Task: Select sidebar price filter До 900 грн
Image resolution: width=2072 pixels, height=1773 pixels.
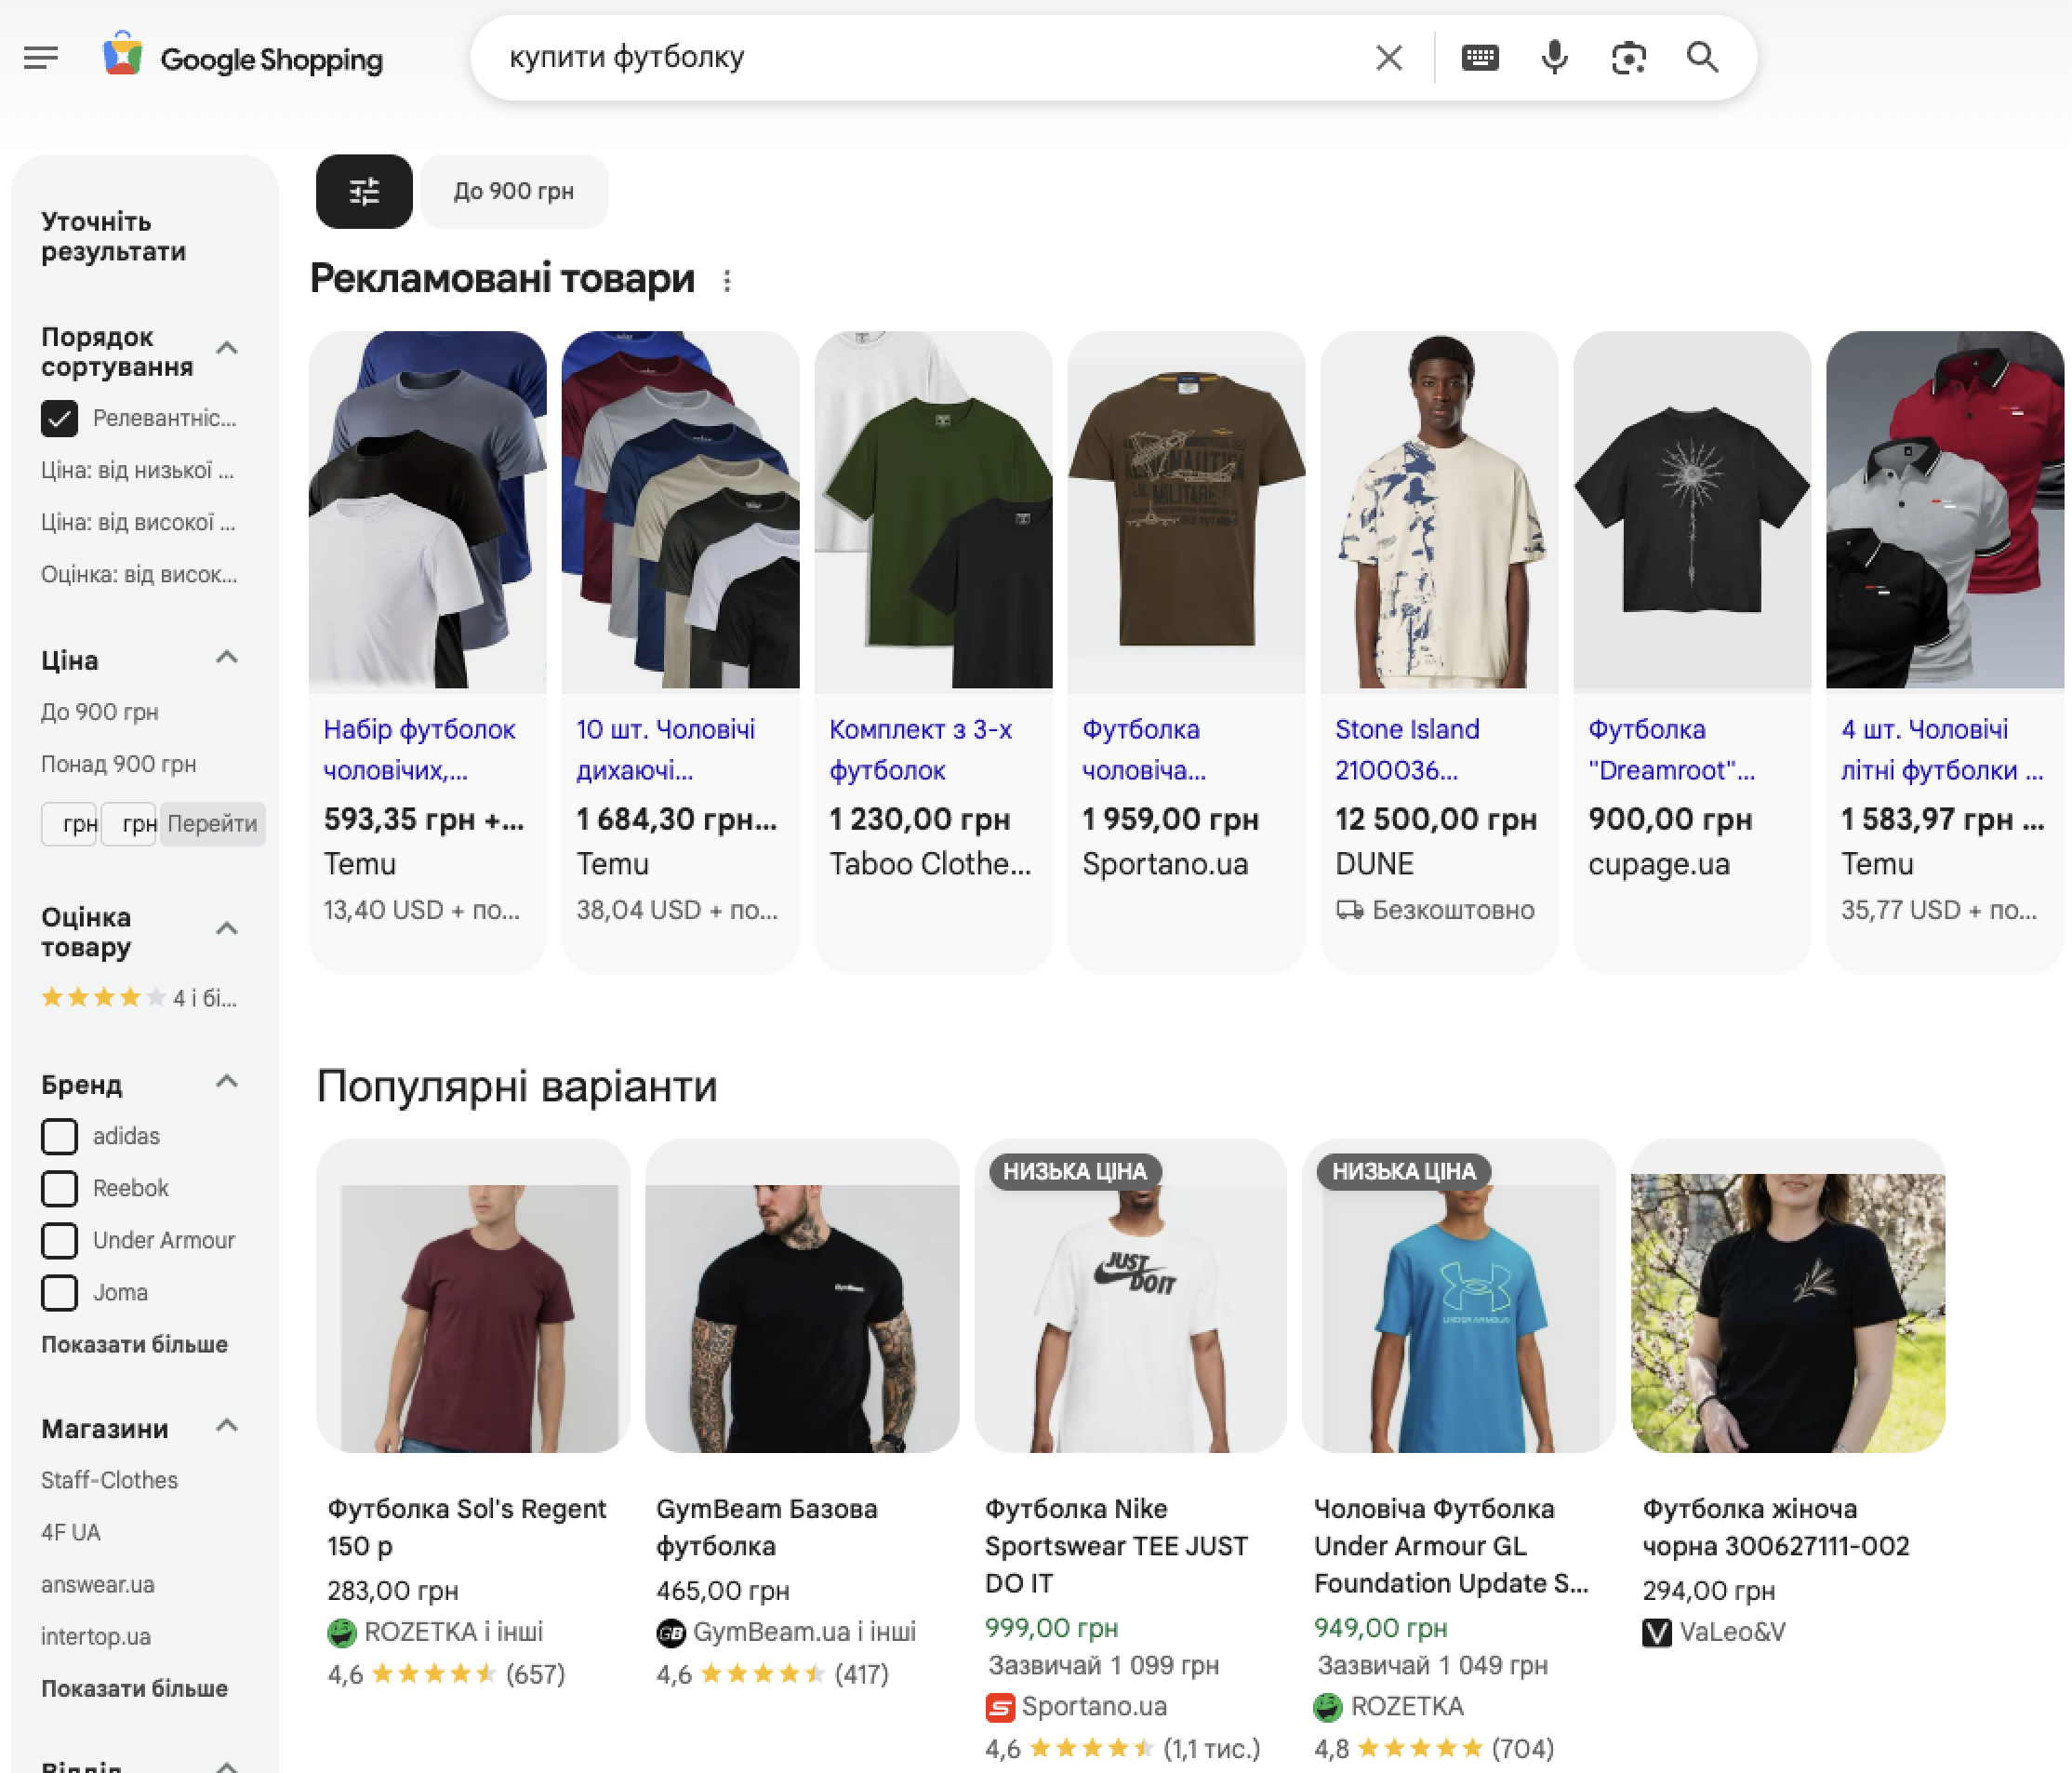Action: [x=100, y=712]
